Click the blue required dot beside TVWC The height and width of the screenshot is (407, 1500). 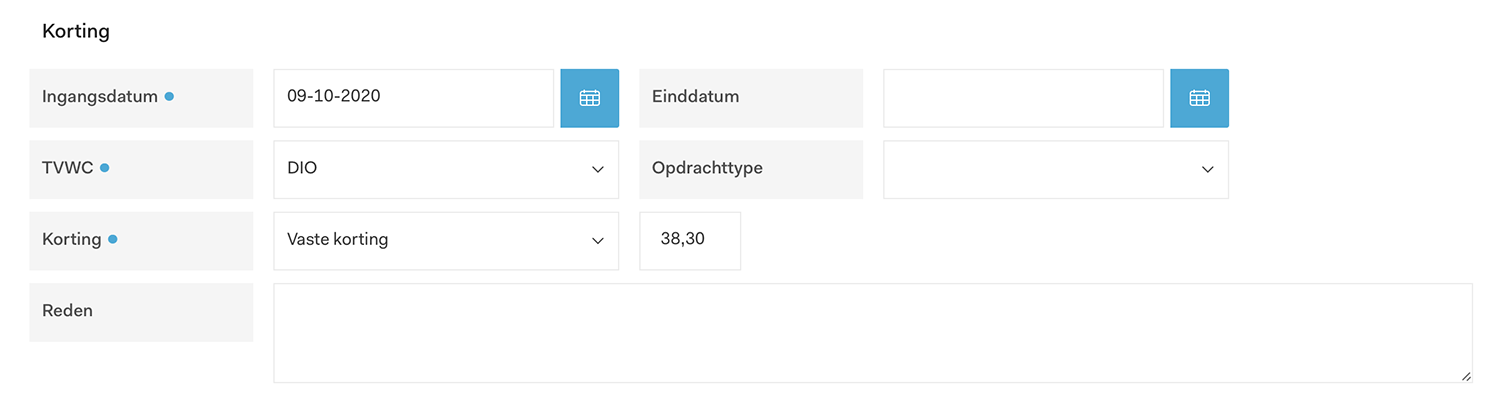pos(105,168)
